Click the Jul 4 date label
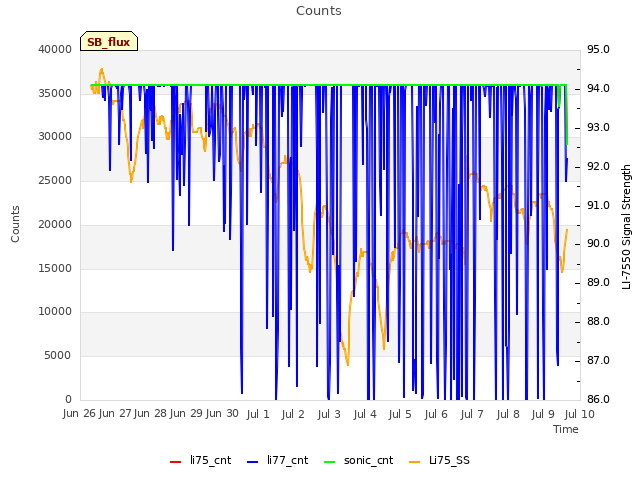Image resolution: width=640 pixels, height=480 pixels. click(365, 414)
